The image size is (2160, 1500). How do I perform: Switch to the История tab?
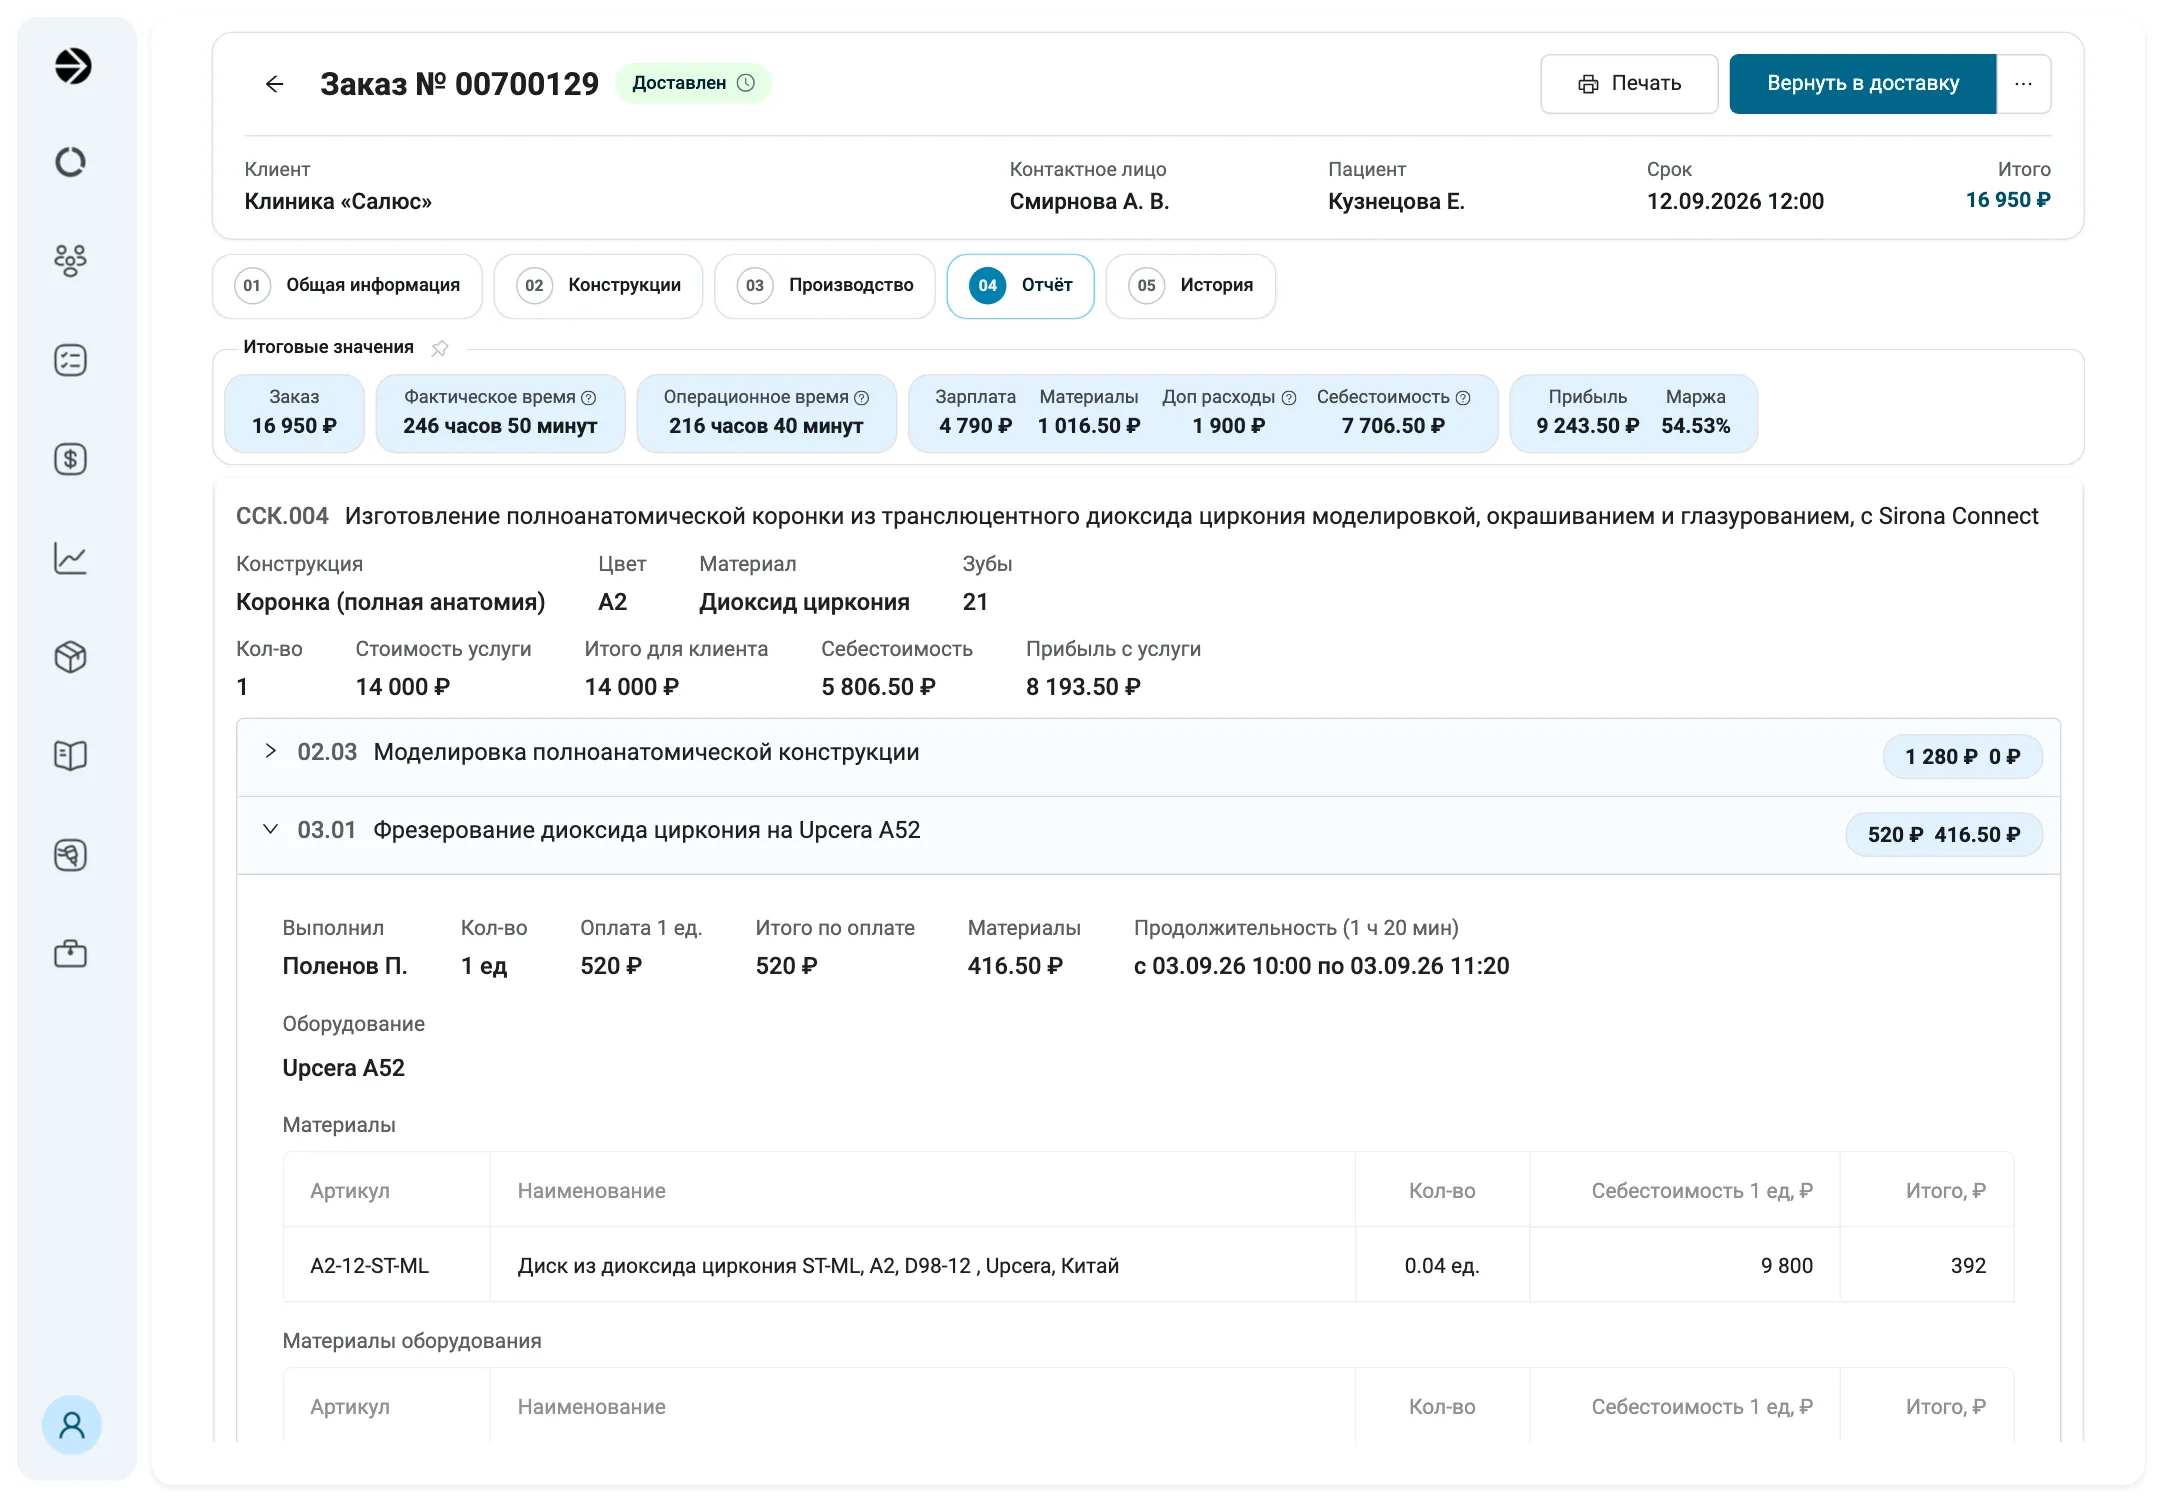click(1190, 286)
